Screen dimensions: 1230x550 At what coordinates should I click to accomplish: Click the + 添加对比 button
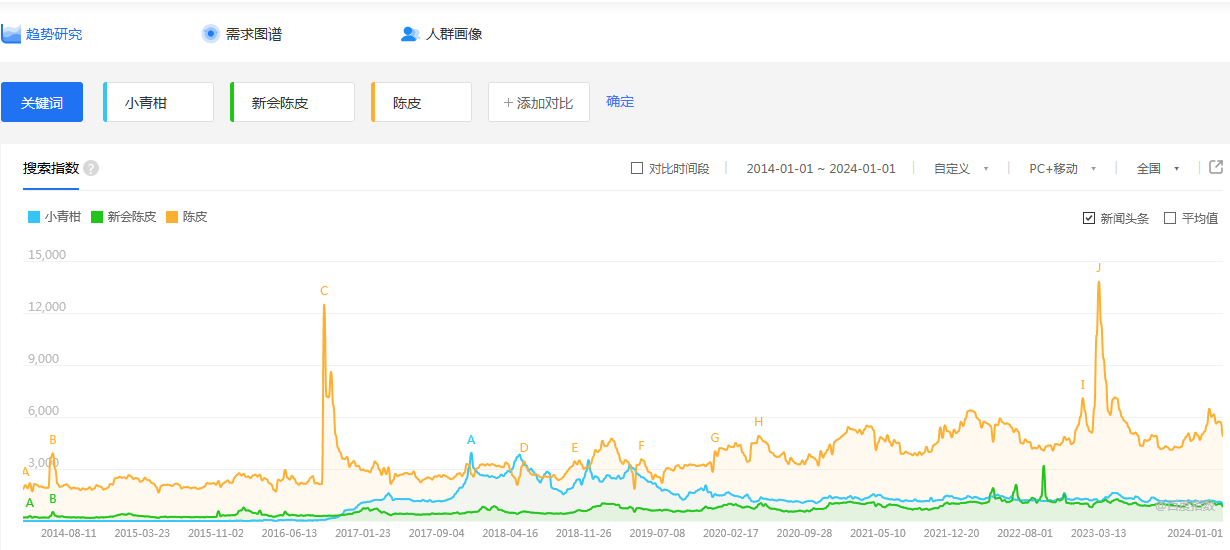coord(538,102)
